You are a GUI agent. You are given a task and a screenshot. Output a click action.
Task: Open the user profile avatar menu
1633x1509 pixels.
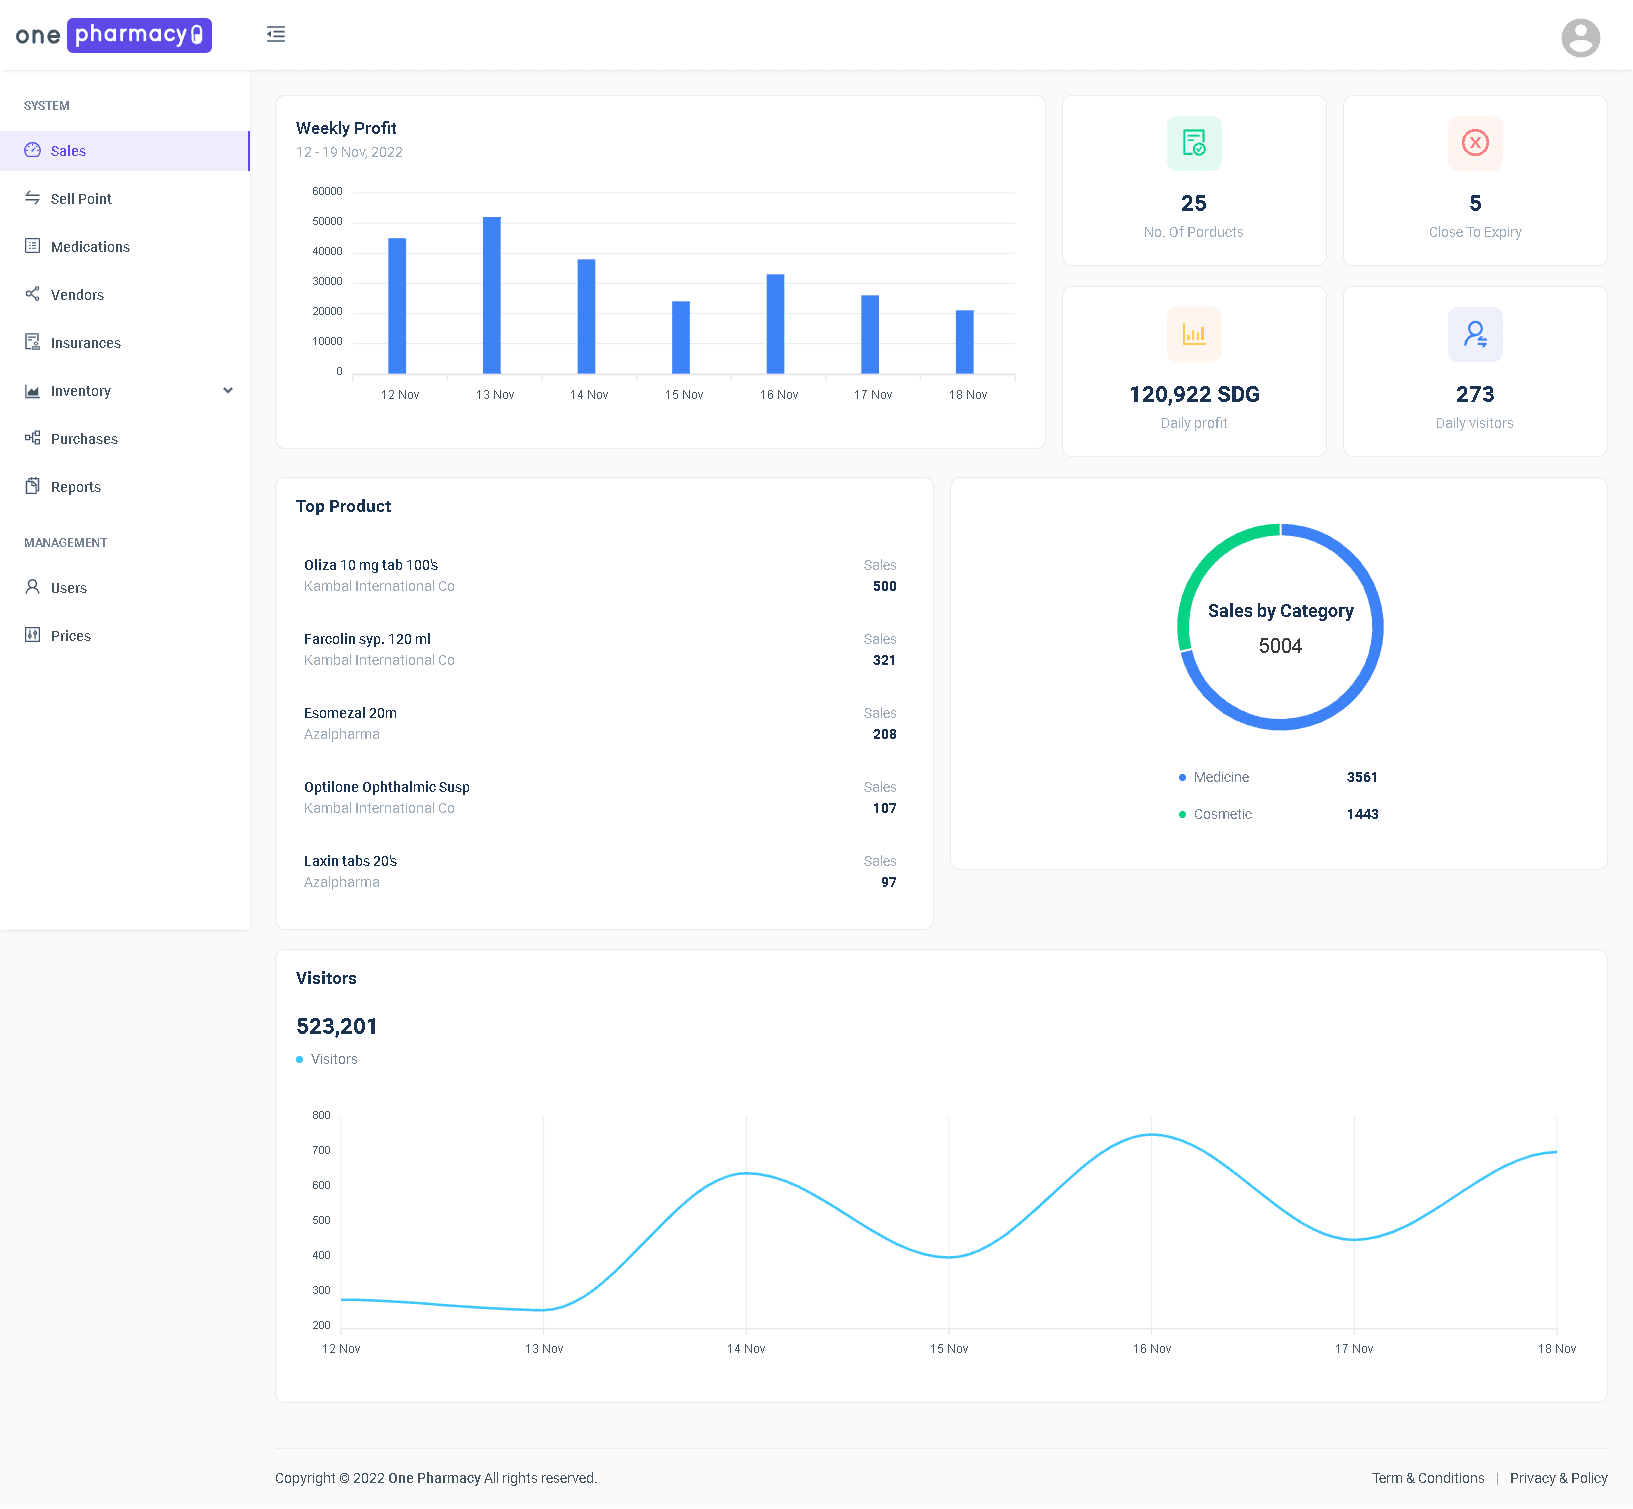(1580, 38)
